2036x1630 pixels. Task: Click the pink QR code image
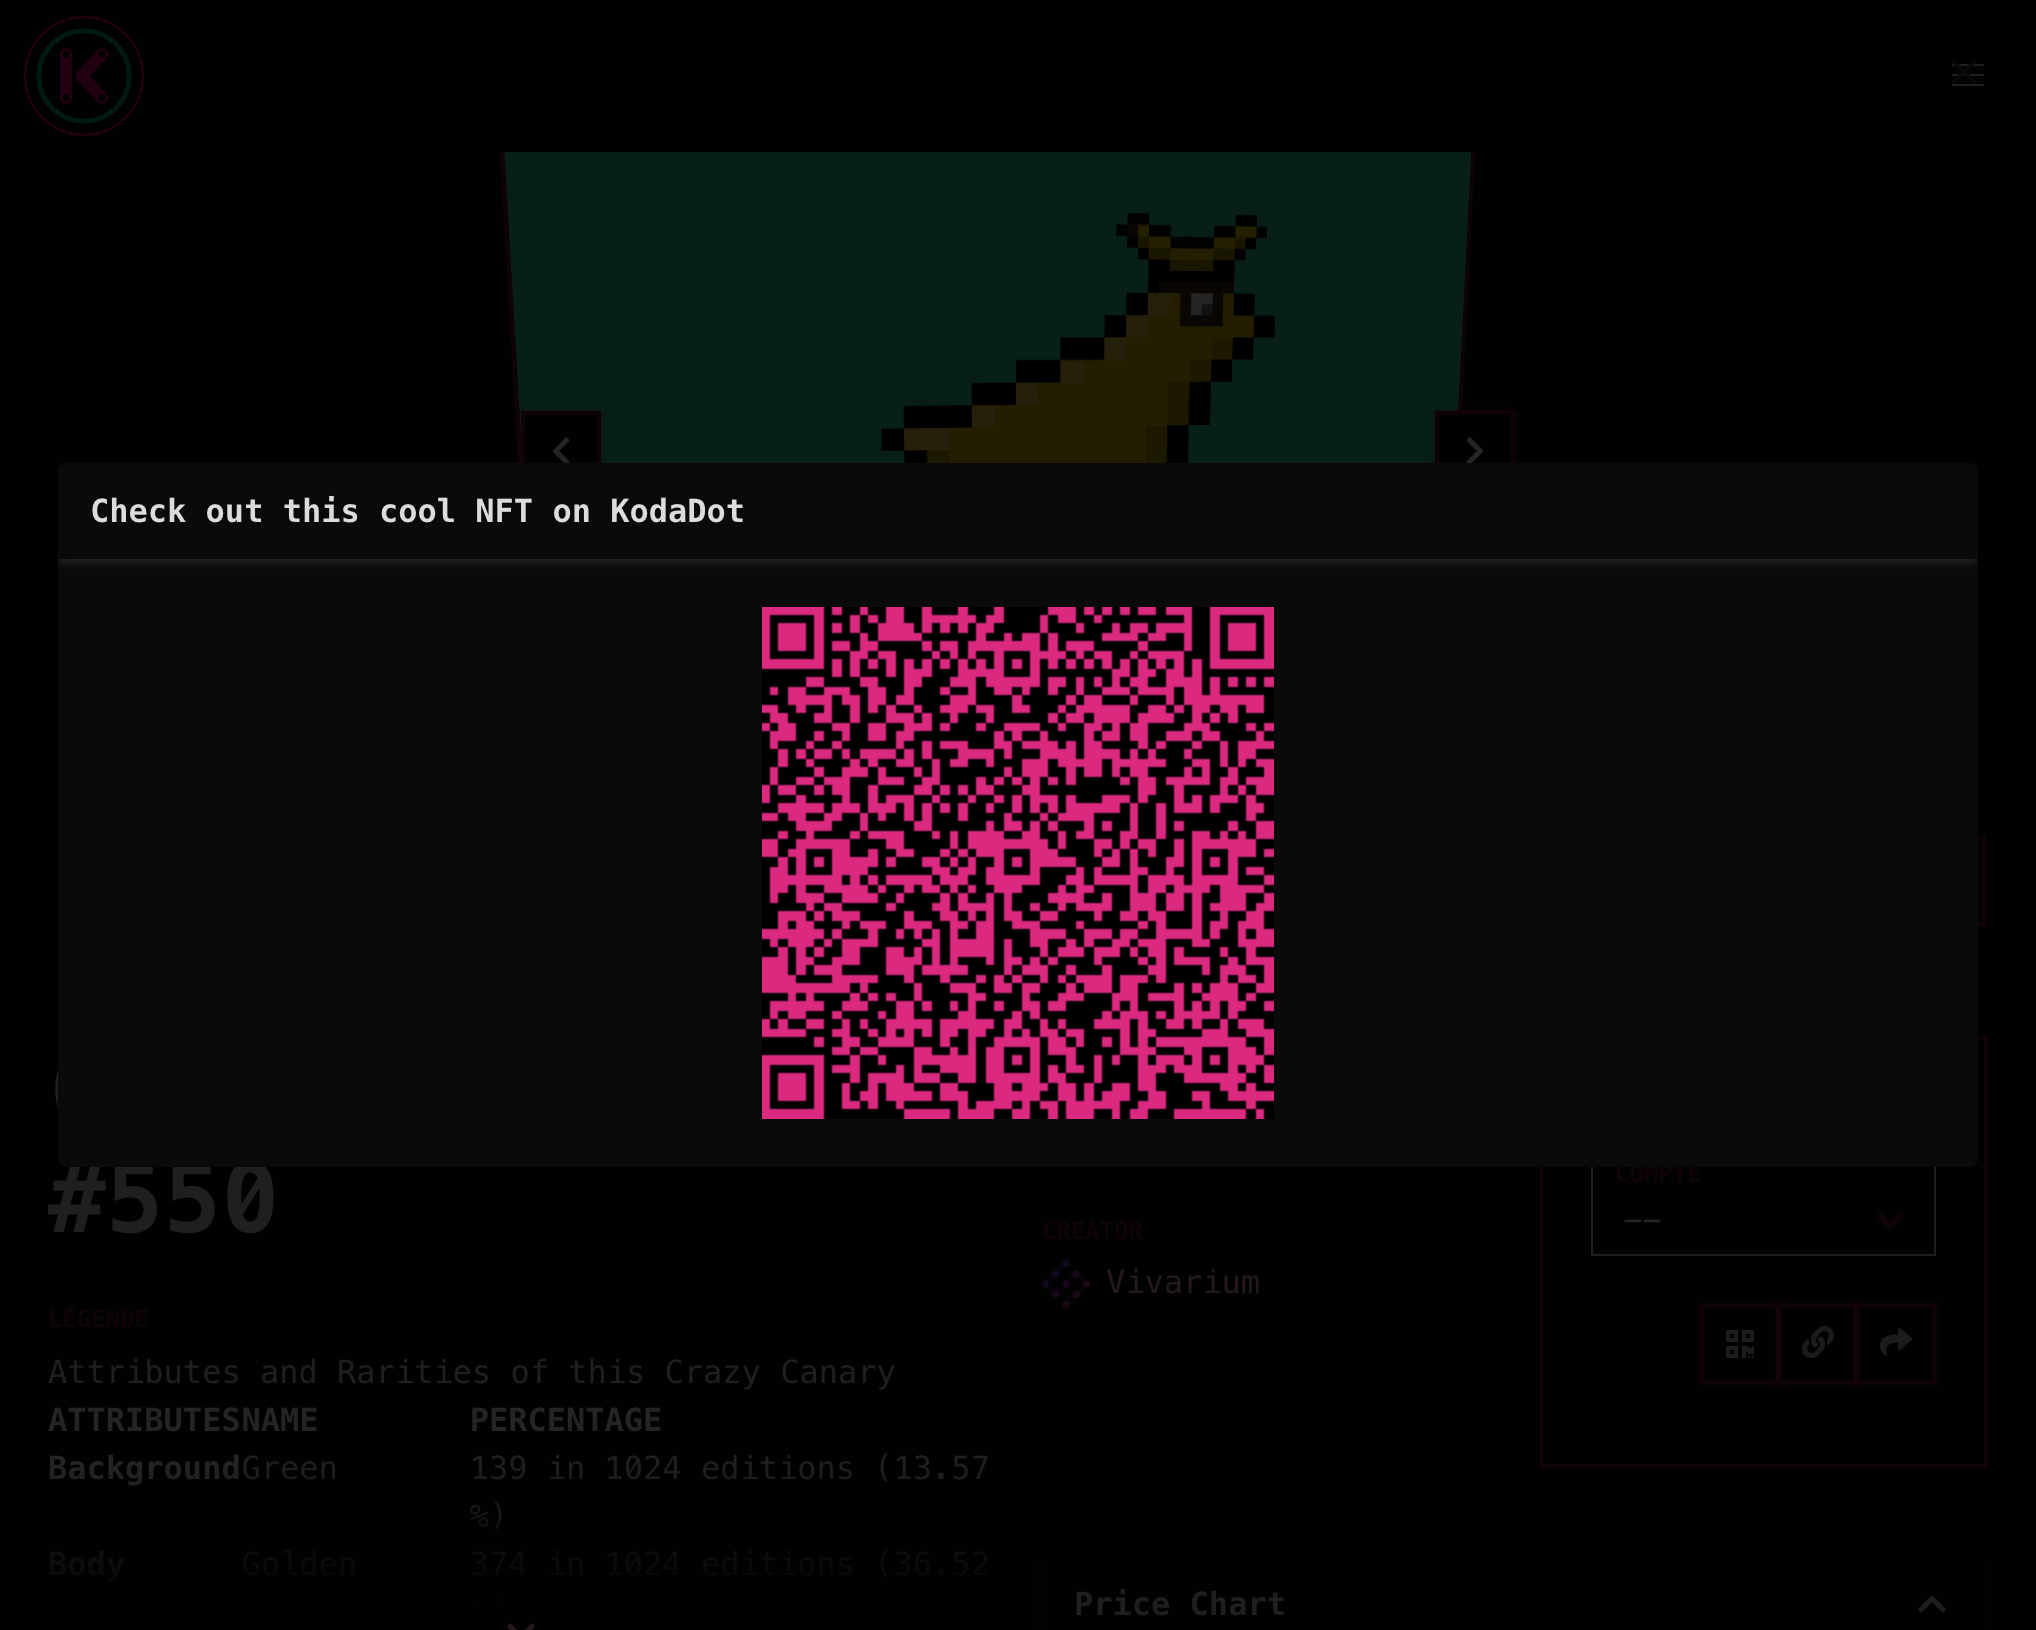[x=1017, y=863]
